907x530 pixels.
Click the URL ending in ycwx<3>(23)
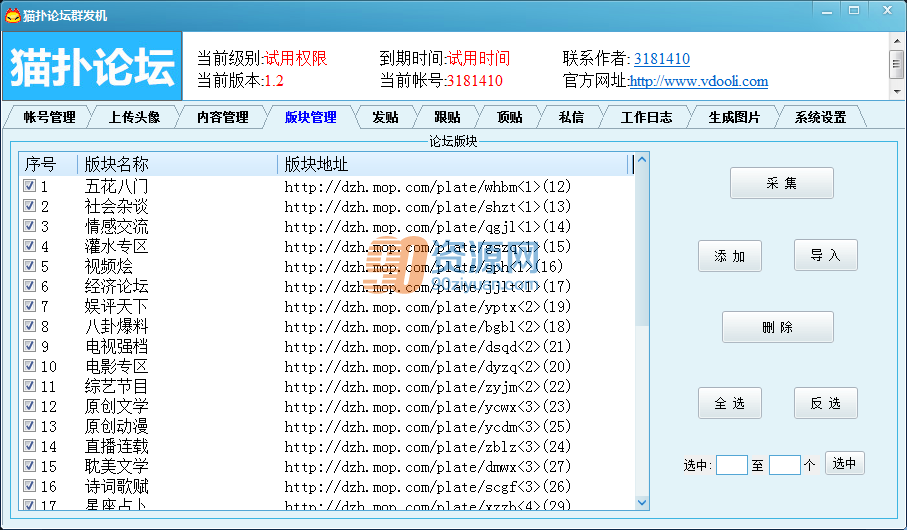tap(427, 407)
